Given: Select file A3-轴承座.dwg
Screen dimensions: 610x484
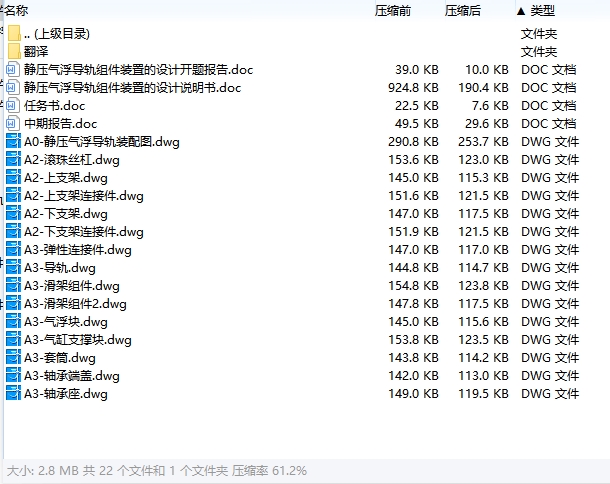Looking at the screenshot, I should click(66, 393).
